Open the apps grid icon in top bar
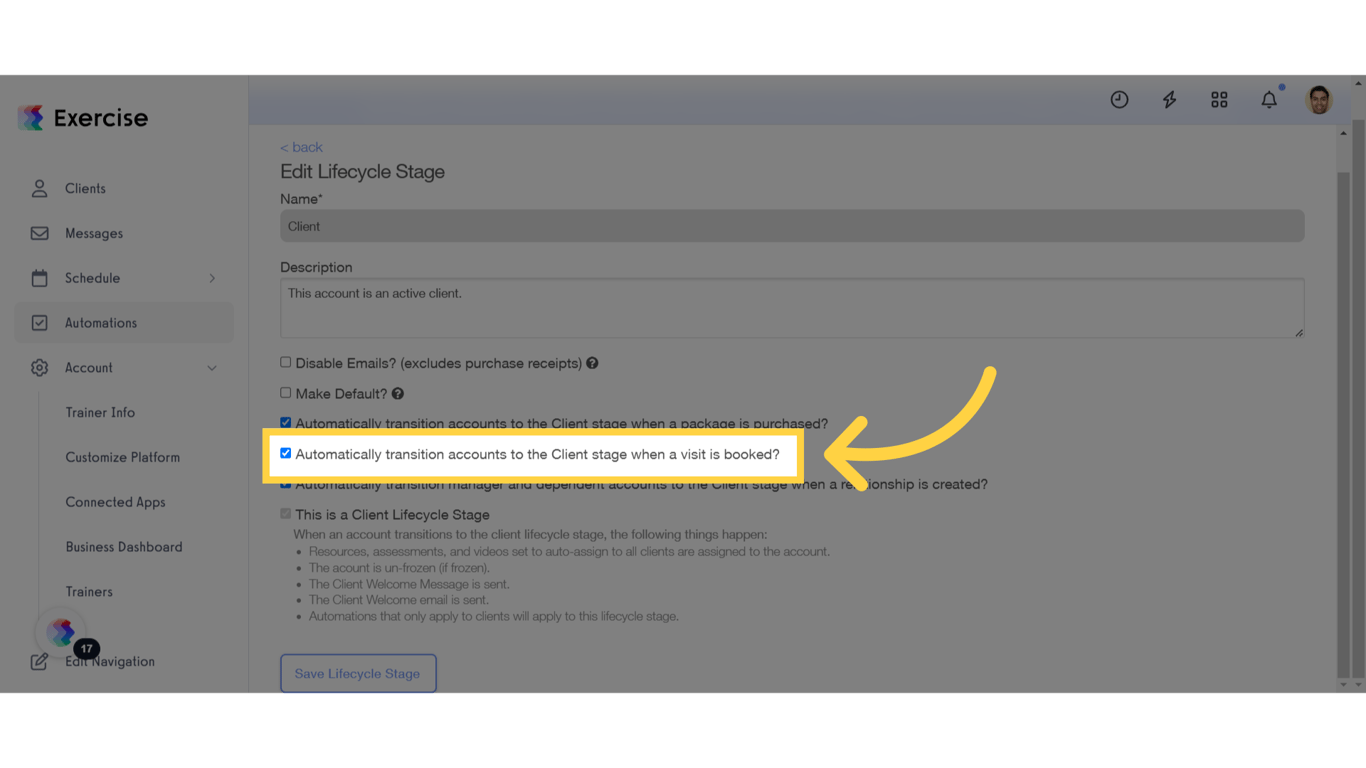This screenshot has width=1366, height=768. click(x=1219, y=99)
